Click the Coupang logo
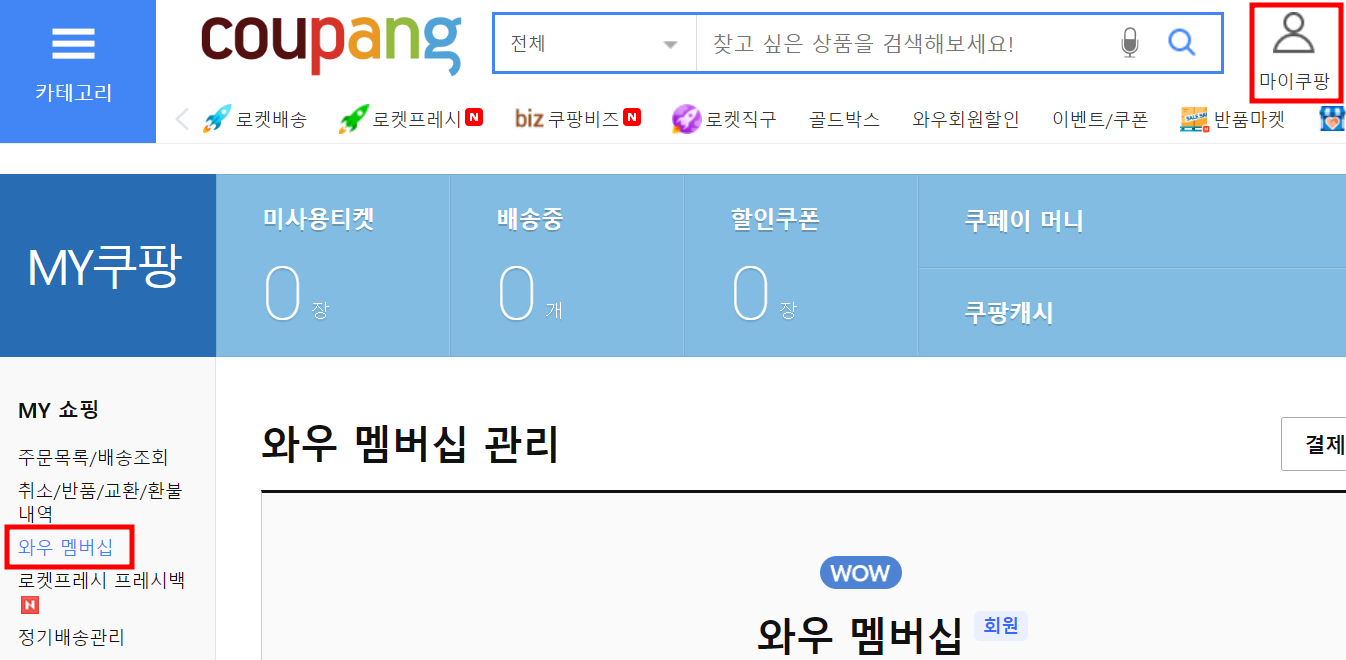The height and width of the screenshot is (660, 1346). tap(330, 42)
